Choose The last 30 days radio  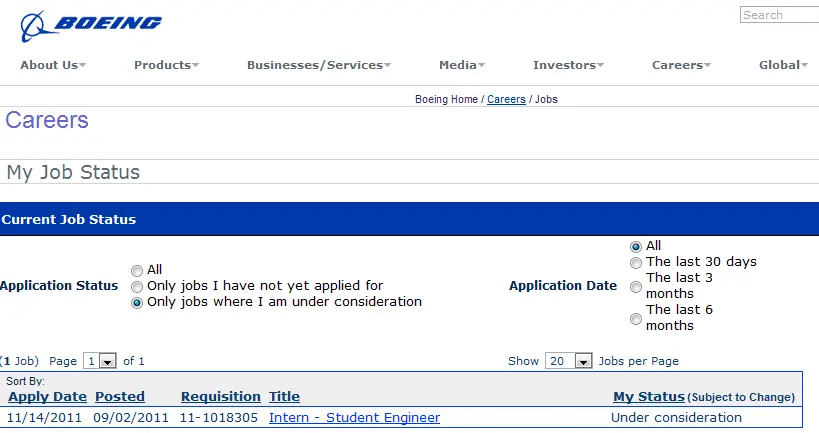(636, 263)
